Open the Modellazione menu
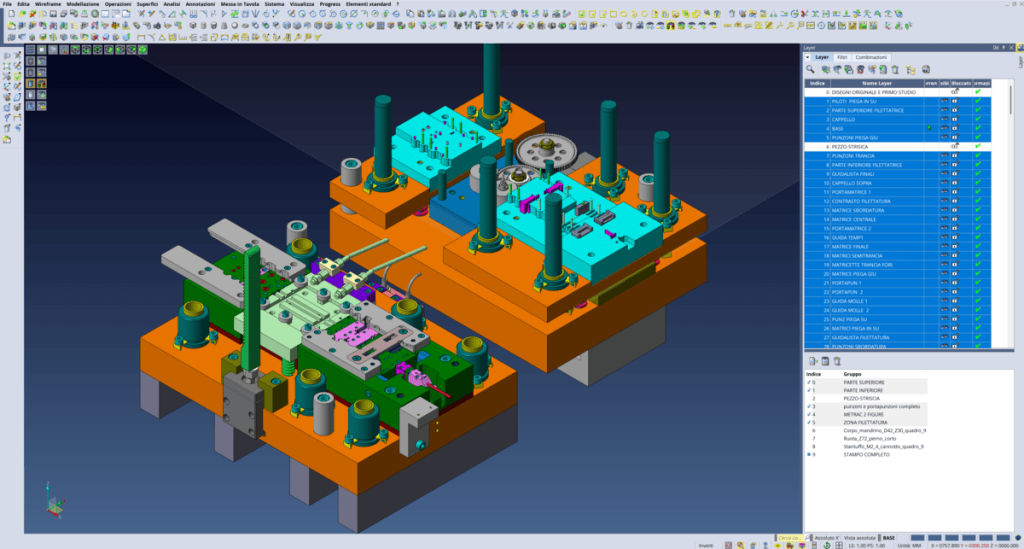1024x549 pixels. point(82,4)
